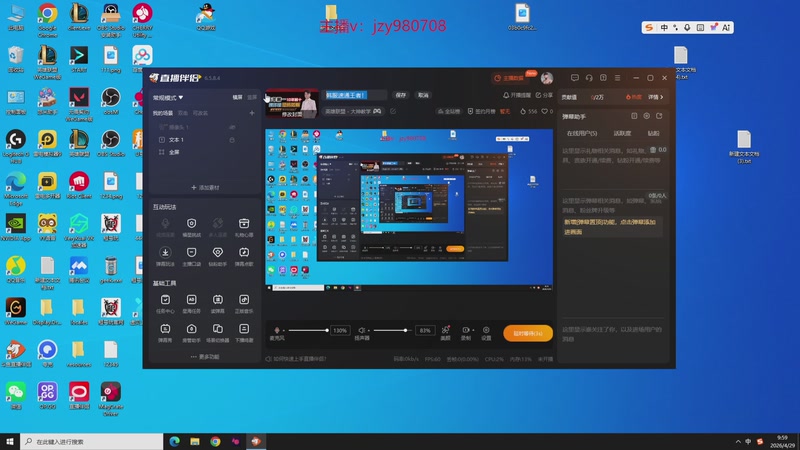The height and width of the screenshot is (450, 800).
Task: Click the stream cover thumbnail
Action: pos(292,103)
